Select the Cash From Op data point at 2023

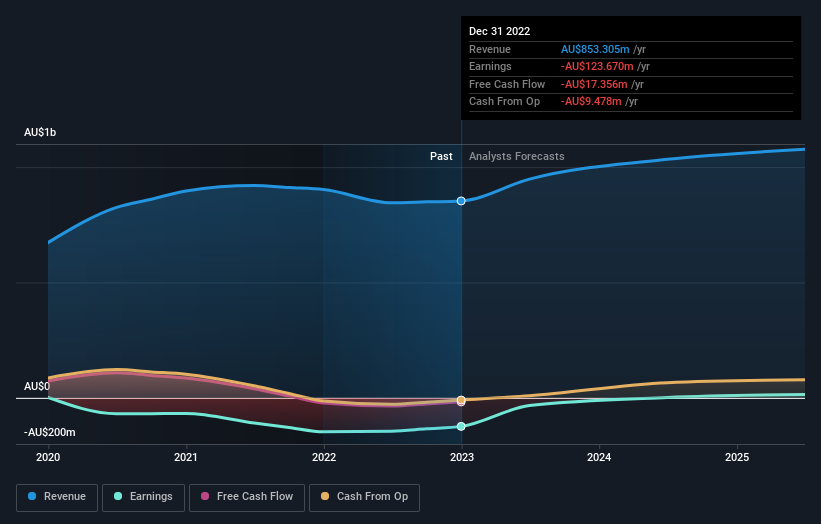coord(461,400)
